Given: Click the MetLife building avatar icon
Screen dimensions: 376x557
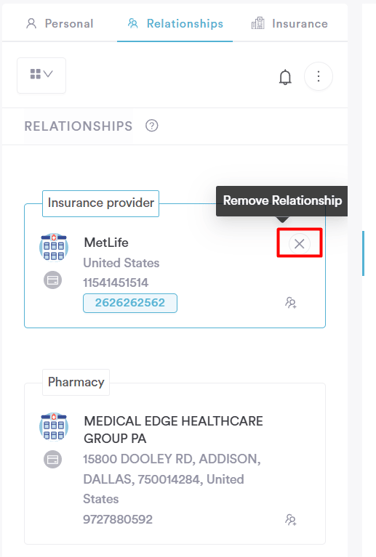Looking at the screenshot, I should pos(54,247).
